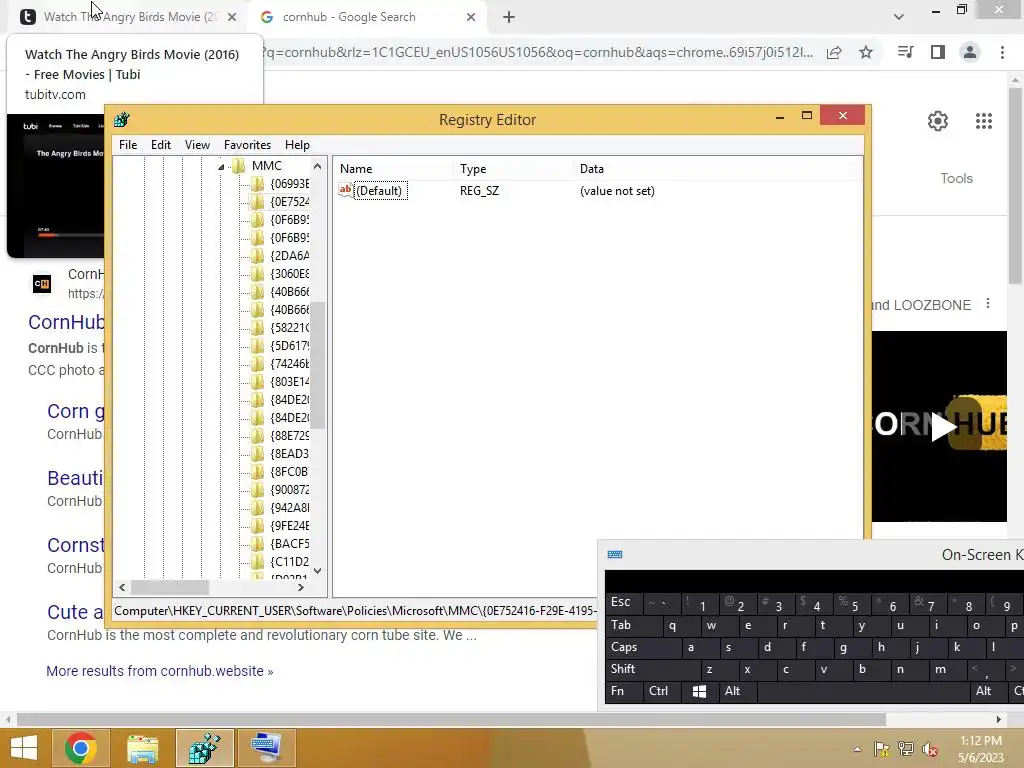Open a new Chrome tab
This screenshot has height=768, width=1024.
coord(509,17)
